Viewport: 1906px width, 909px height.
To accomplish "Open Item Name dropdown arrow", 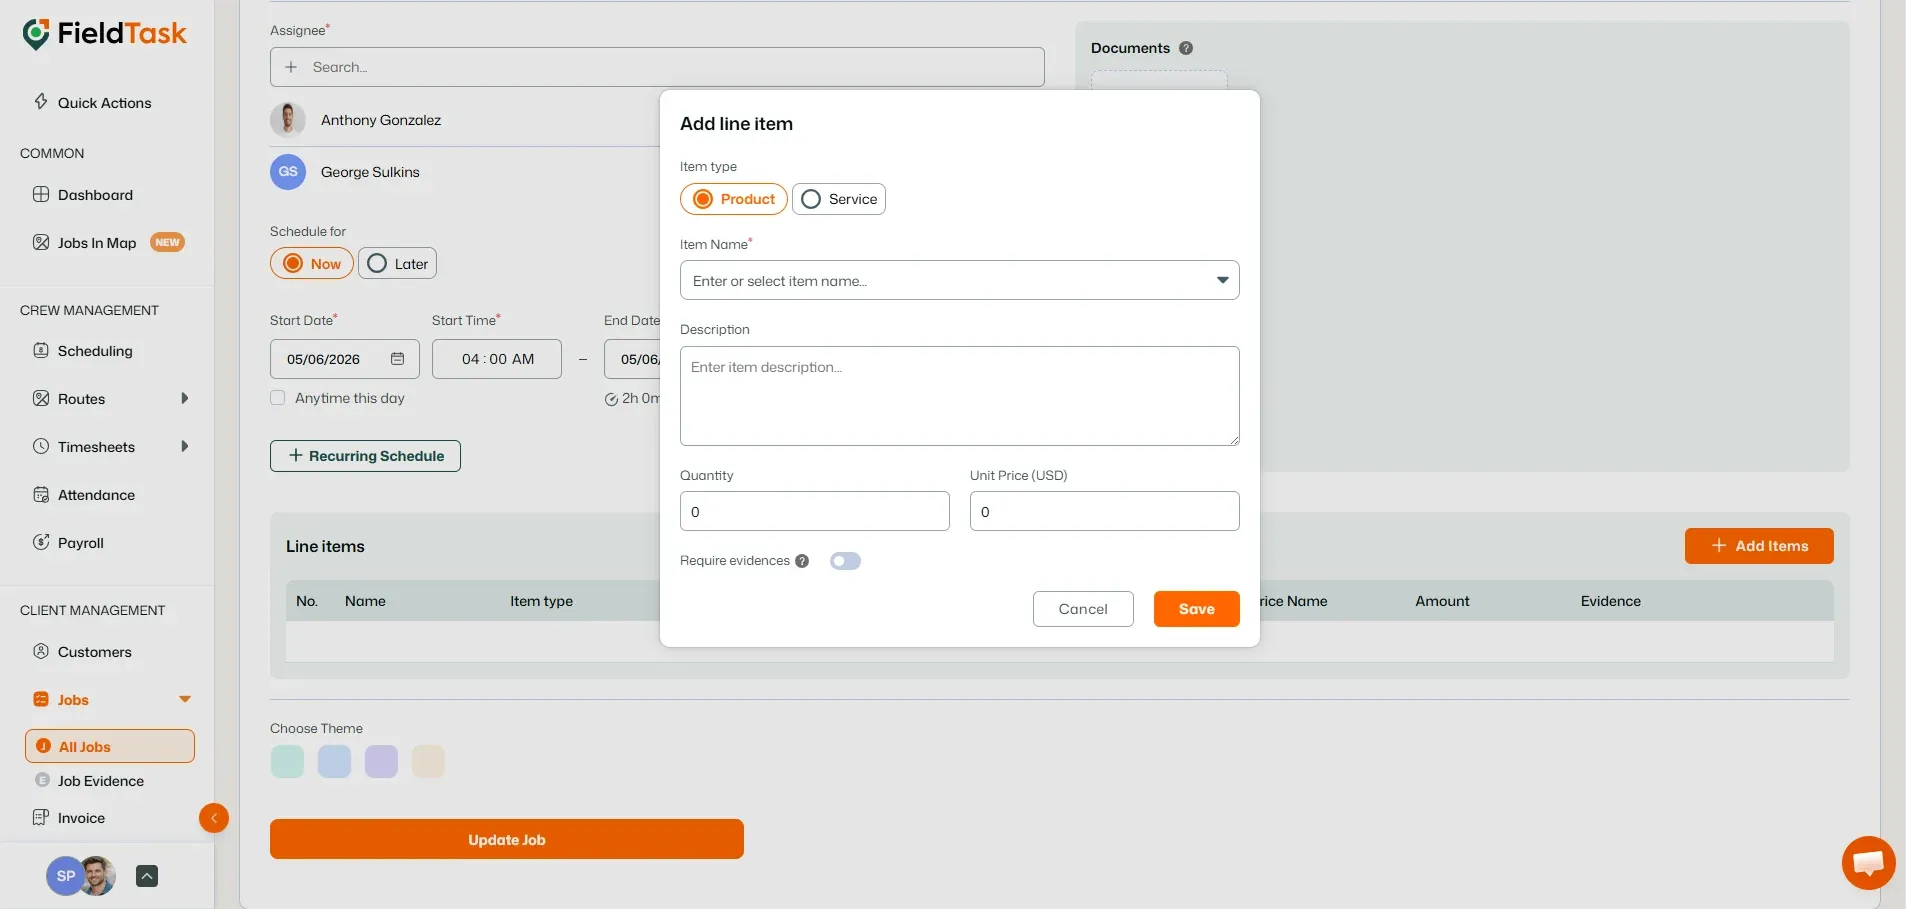I will pyautogui.click(x=1222, y=280).
